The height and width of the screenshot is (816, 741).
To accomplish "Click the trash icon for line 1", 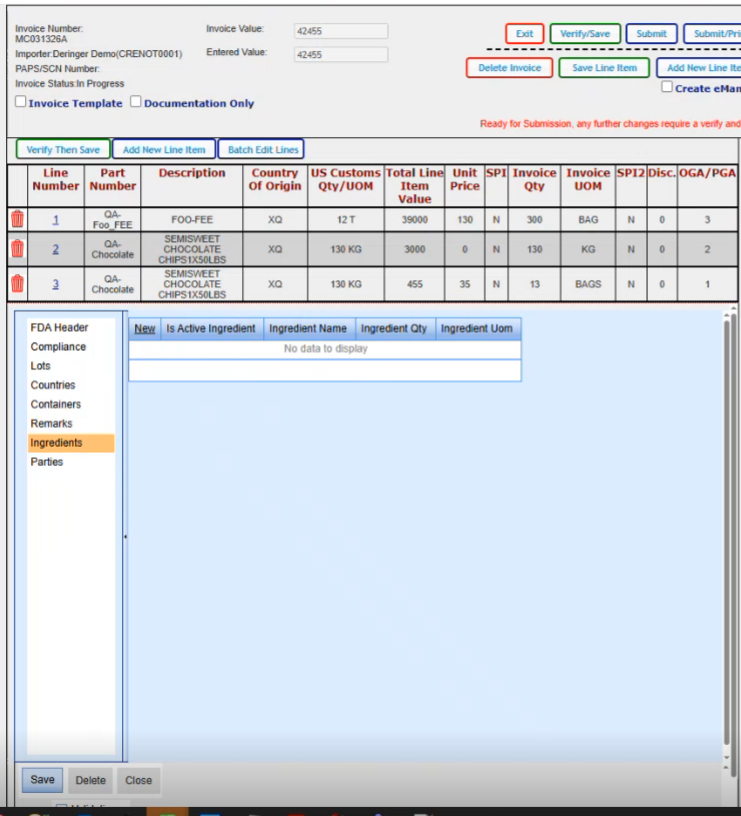I will [17, 219].
